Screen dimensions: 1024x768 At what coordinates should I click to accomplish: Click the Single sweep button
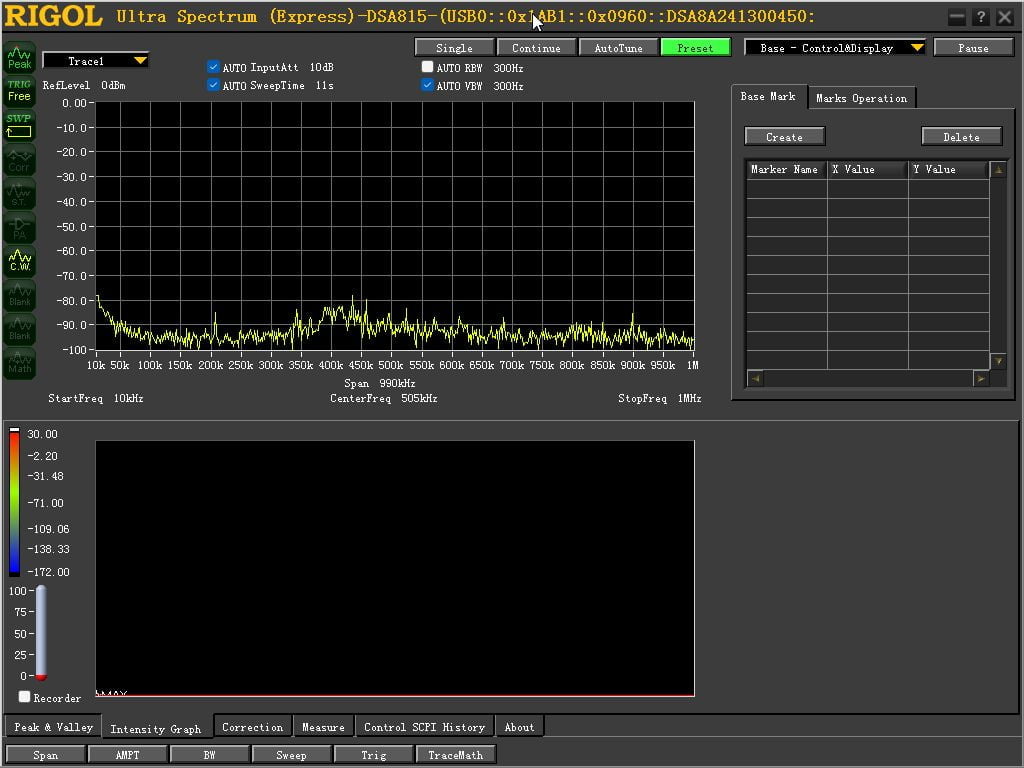click(x=454, y=48)
